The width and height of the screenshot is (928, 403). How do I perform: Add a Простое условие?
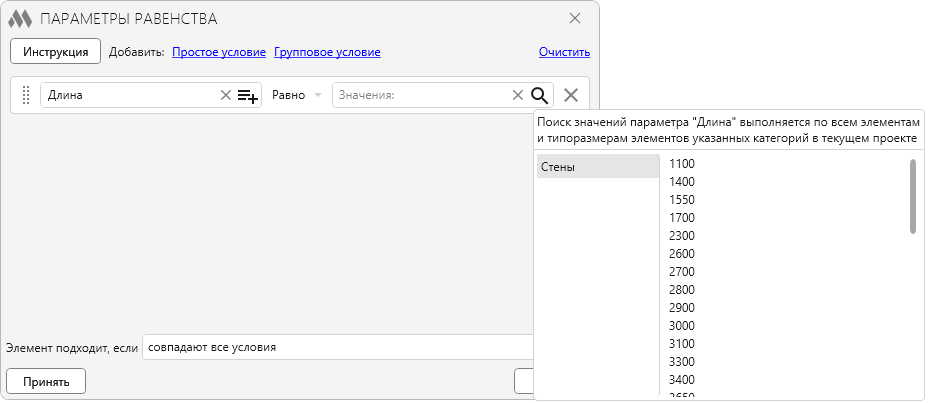pyautogui.click(x=219, y=52)
